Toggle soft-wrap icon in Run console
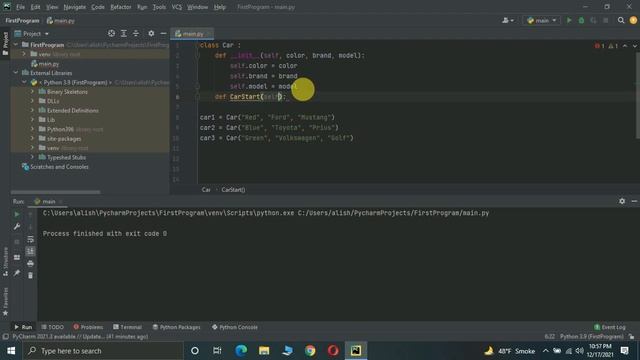This screenshot has height=360, width=640. (x=30, y=239)
